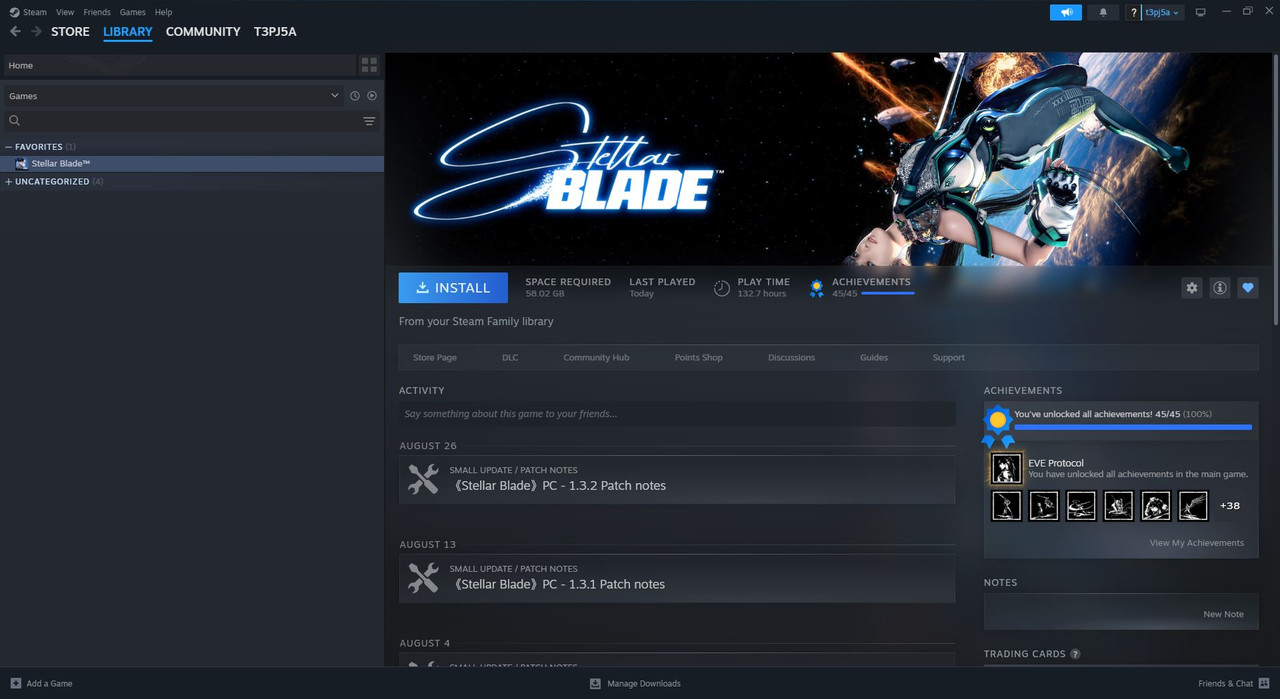Viewport: 1280px width, 699px height.
Task: Open the T3PJ5A profile tab
Action: (x=275, y=32)
